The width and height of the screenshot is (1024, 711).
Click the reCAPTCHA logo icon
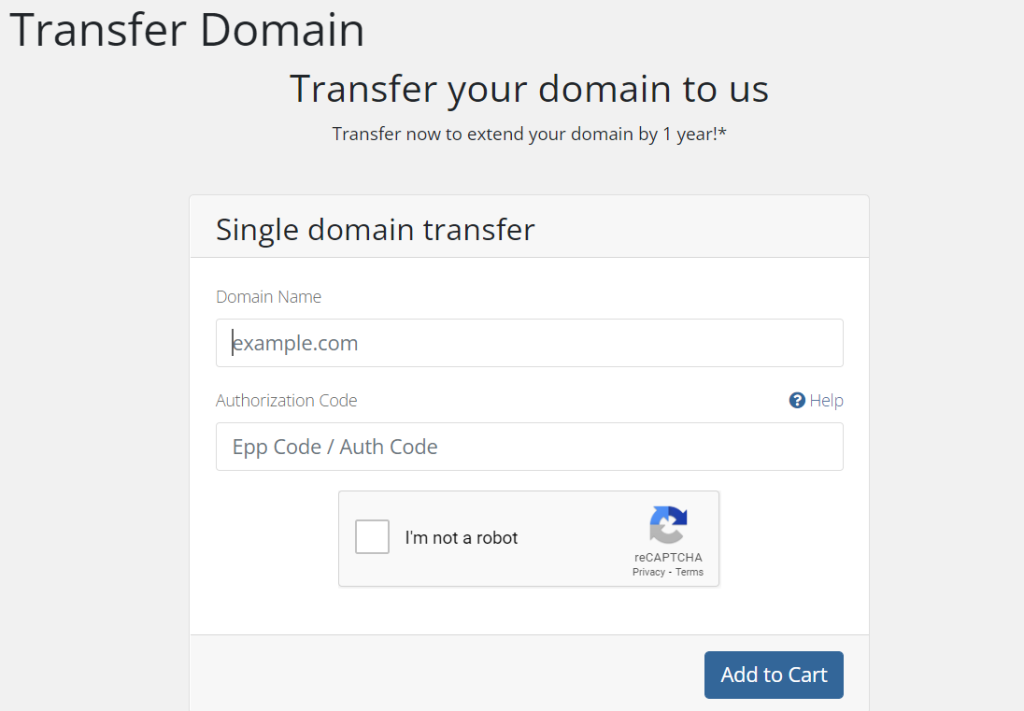pos(668,525)
